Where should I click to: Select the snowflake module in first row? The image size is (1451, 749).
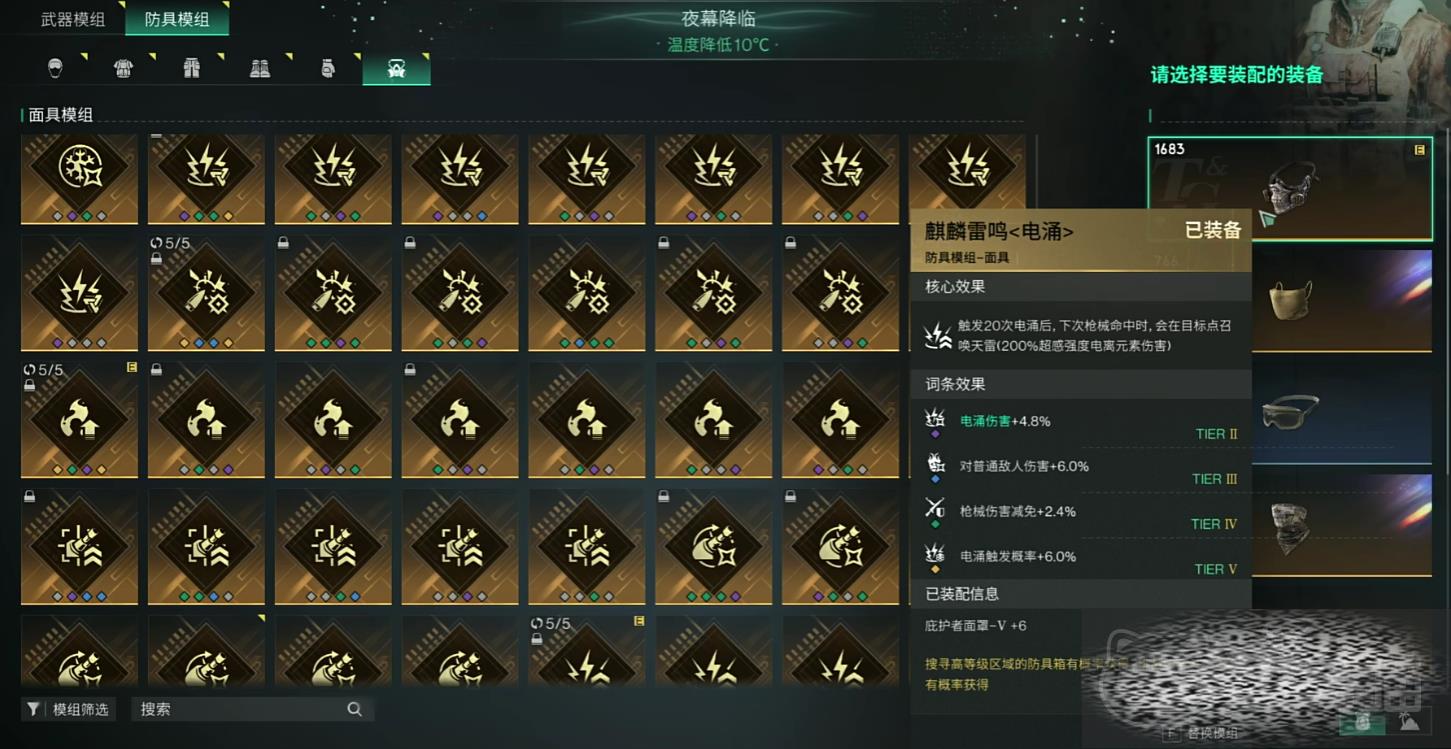79,179
